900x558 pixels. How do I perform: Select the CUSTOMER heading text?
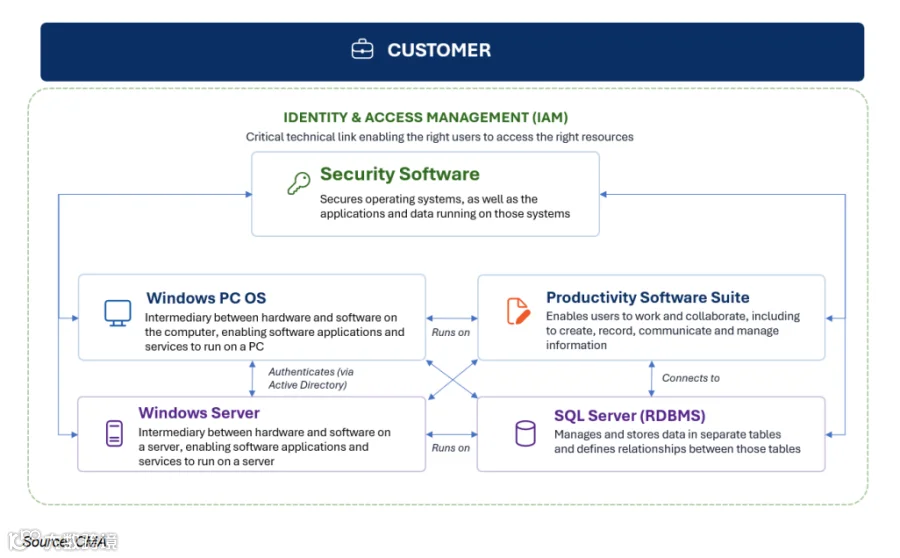pyautogui.click(x=439, y=50)
